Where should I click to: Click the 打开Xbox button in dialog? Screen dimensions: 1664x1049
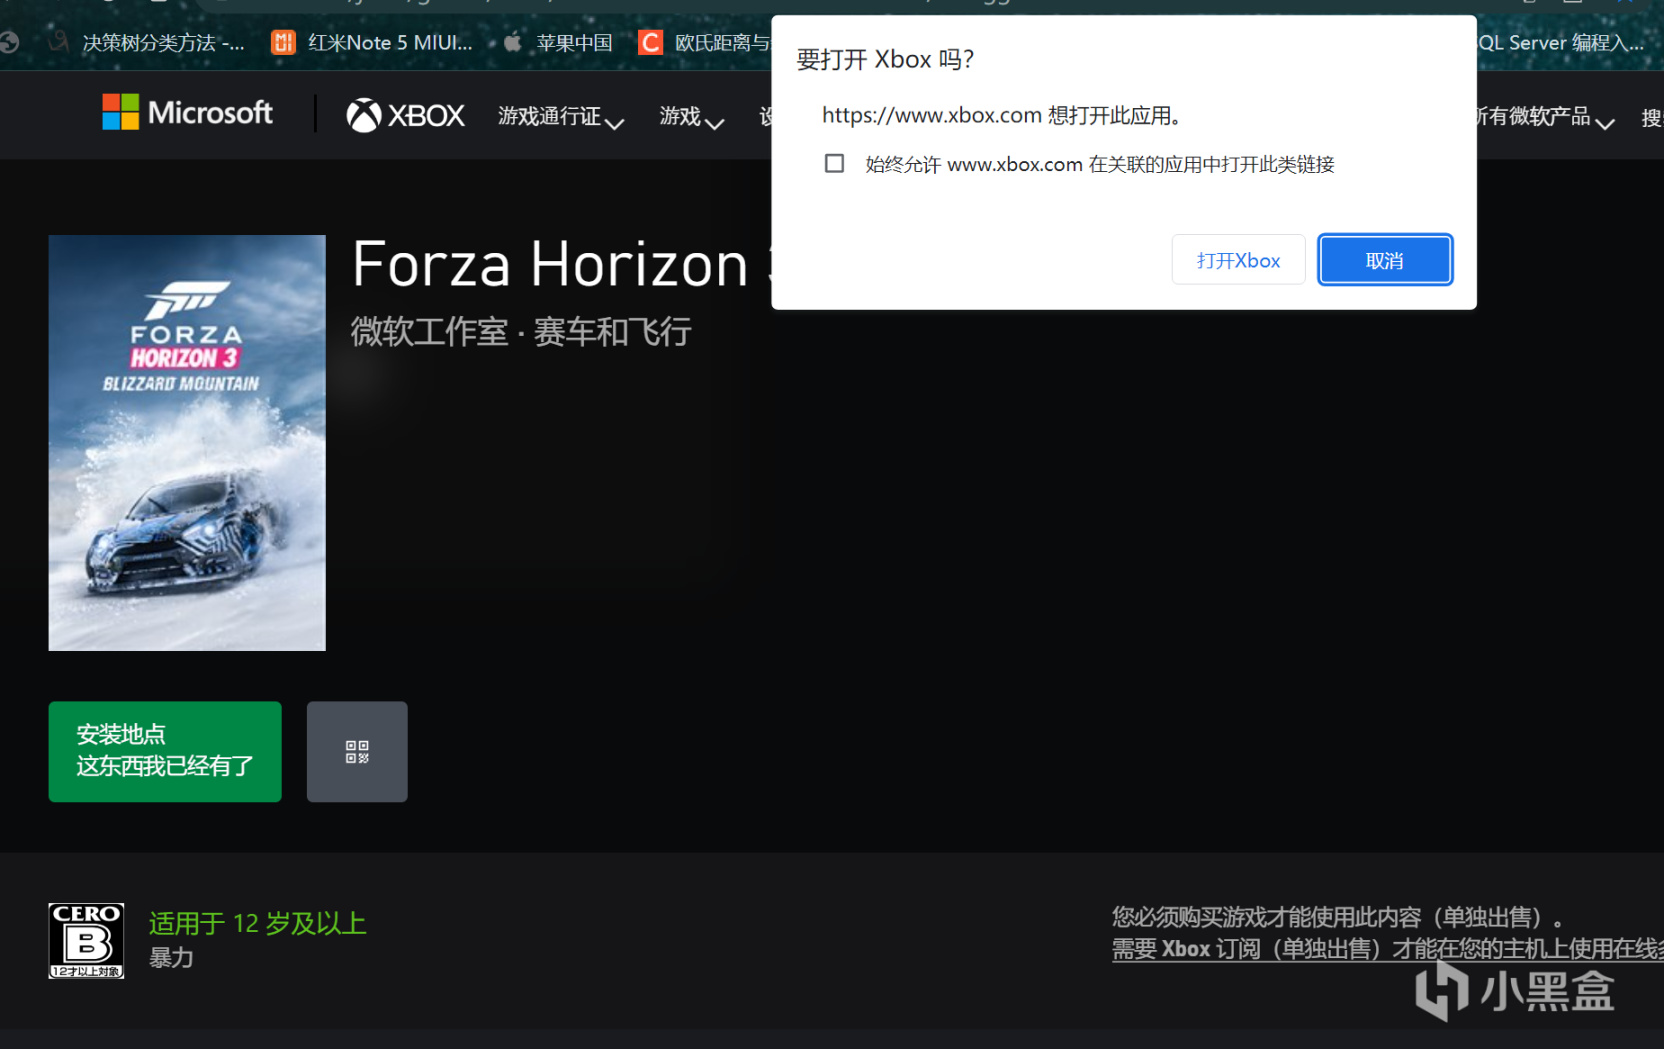(1238, 260)
